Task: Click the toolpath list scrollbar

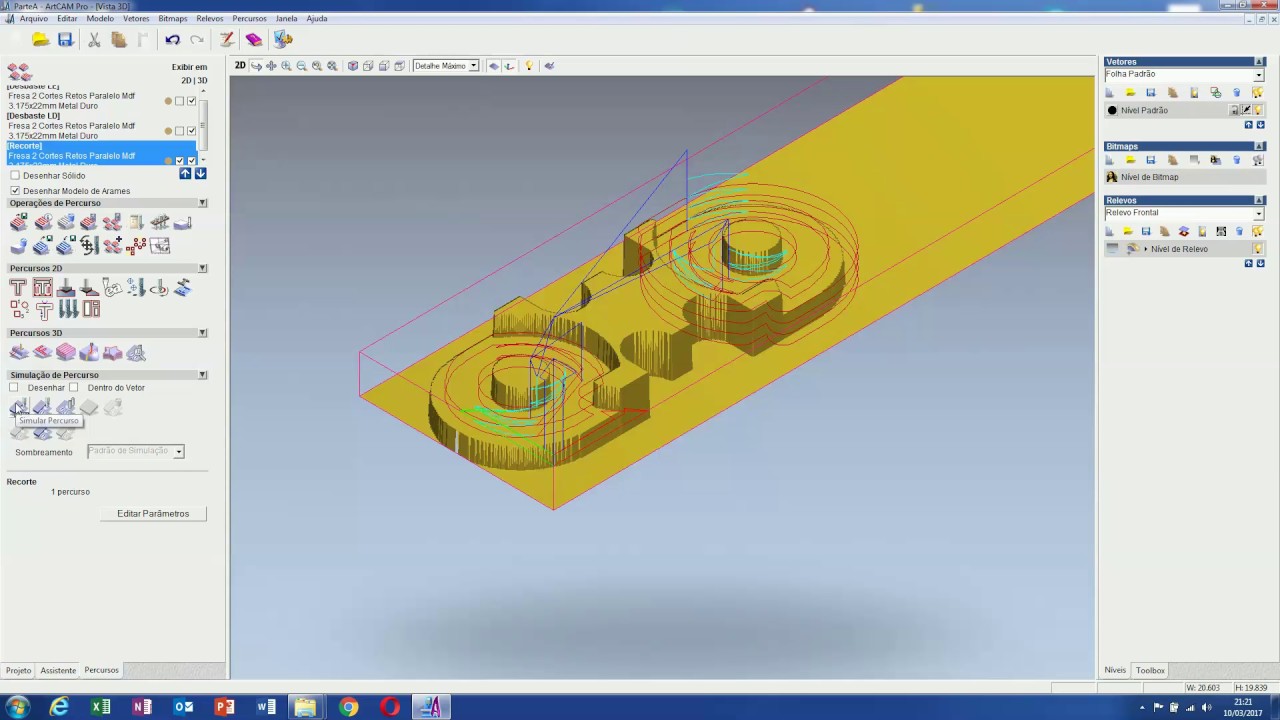Action: (x=203, y=126)
